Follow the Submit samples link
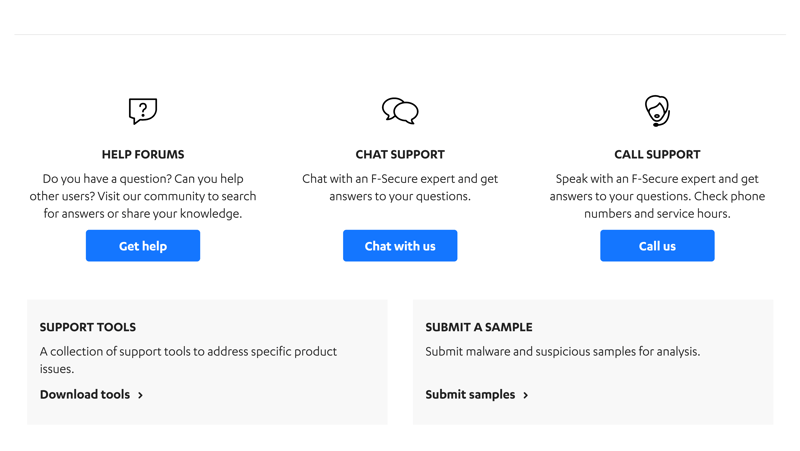800x451 pixels. tap(470, 394)
